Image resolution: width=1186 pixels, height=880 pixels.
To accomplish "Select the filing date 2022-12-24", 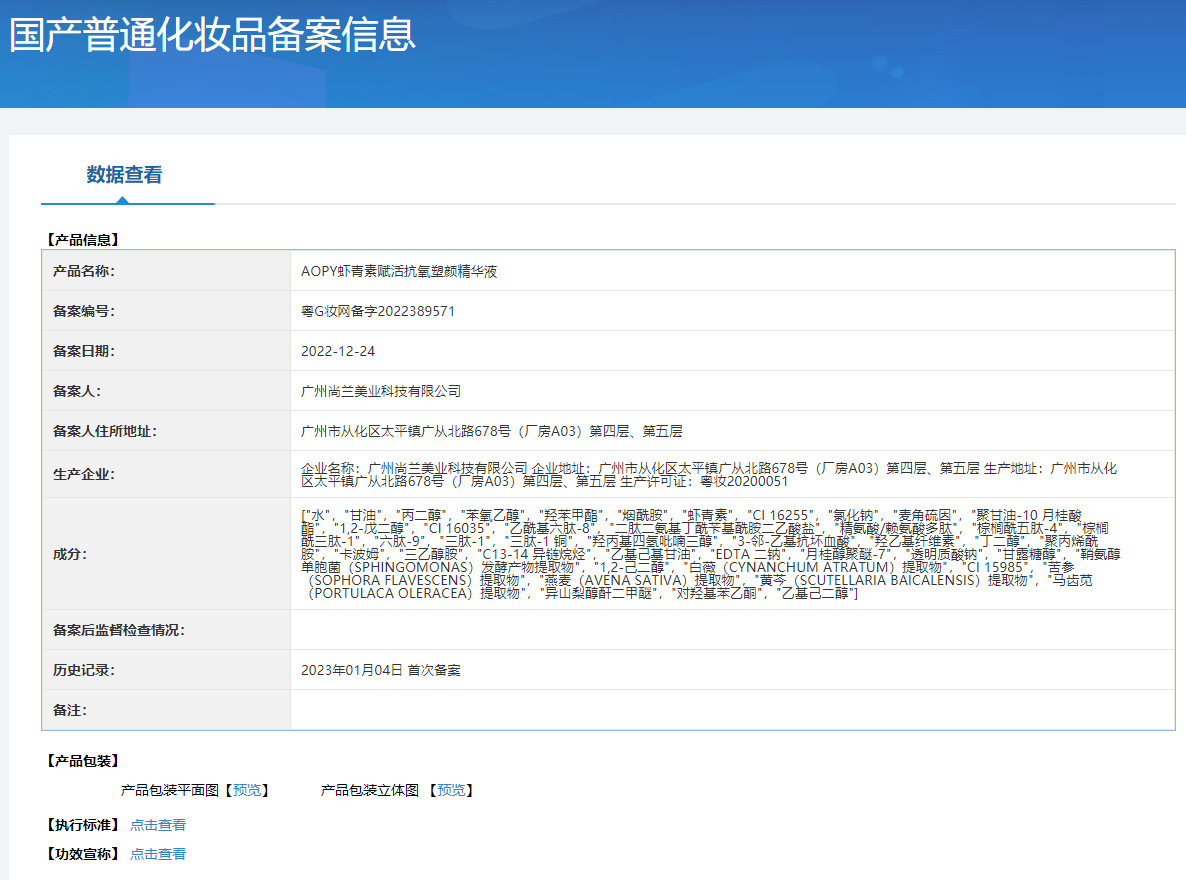I will coord(338,351).
